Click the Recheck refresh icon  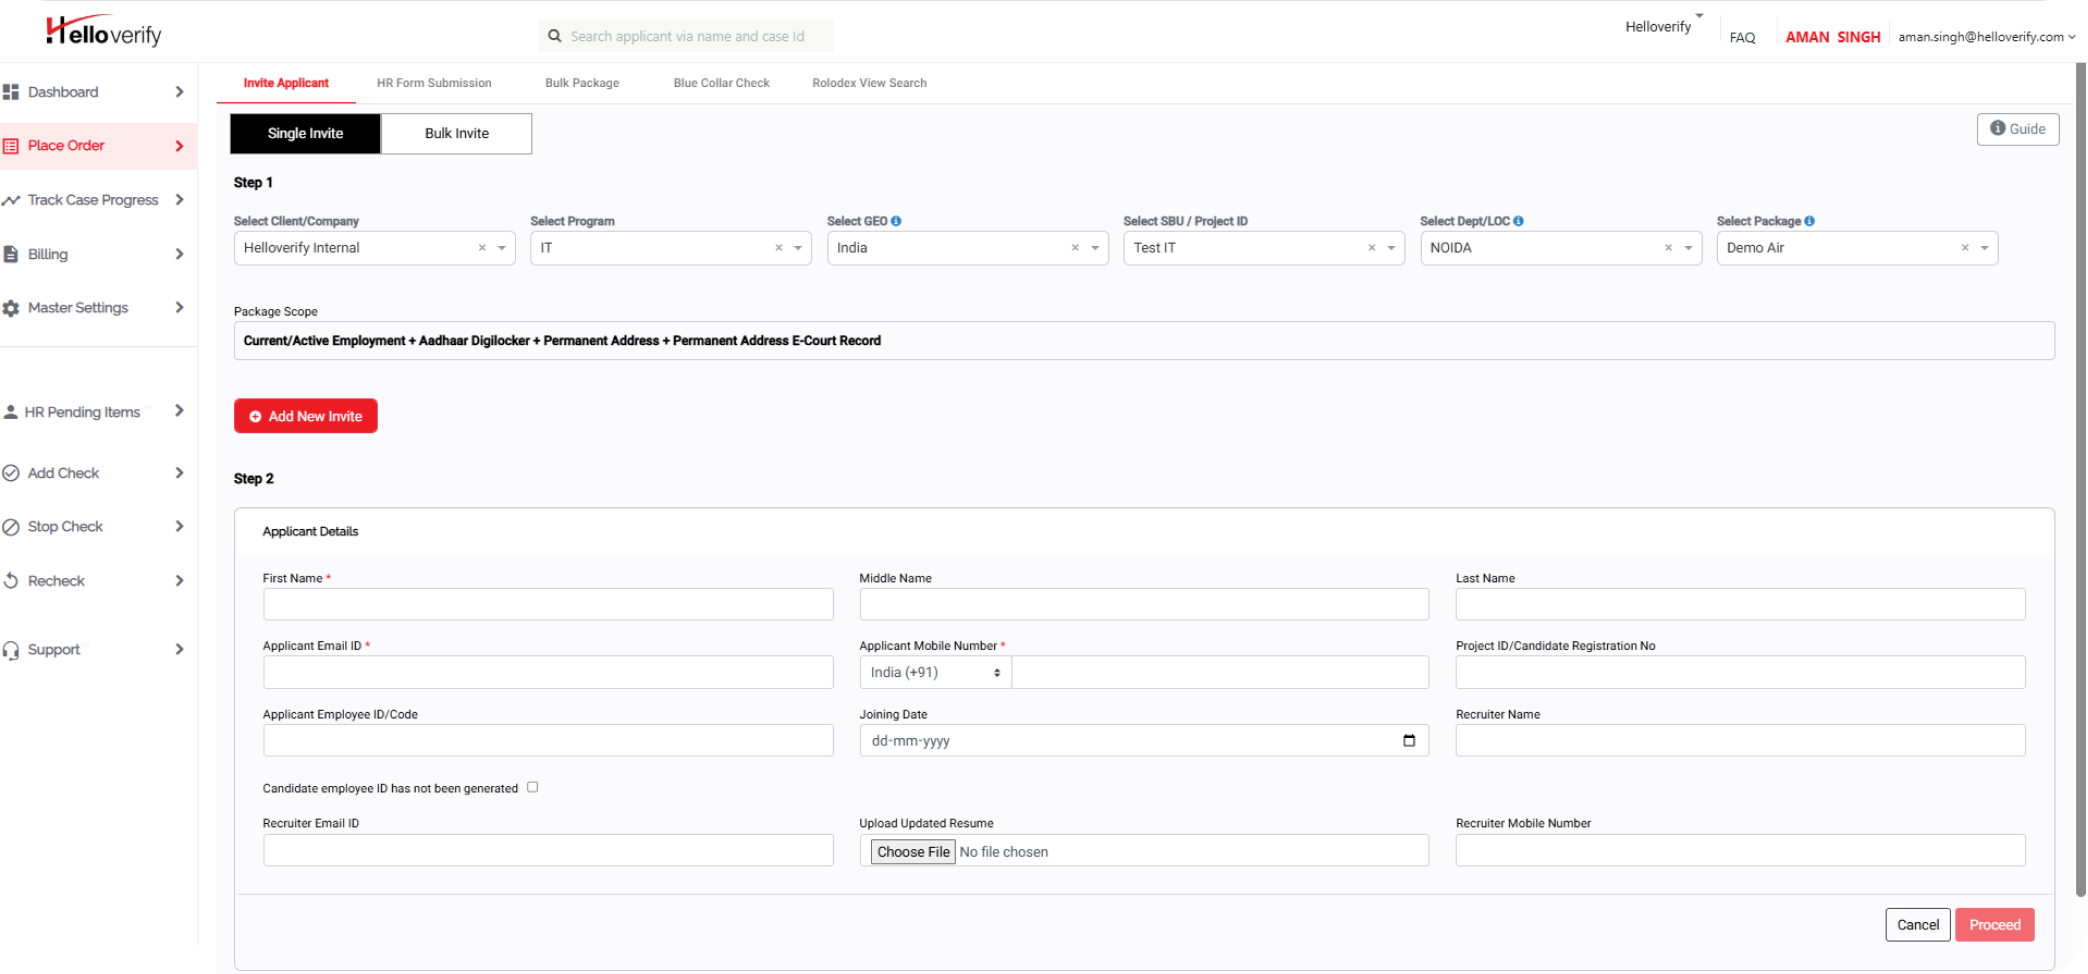pyautogui.click(x=11, y=581)
